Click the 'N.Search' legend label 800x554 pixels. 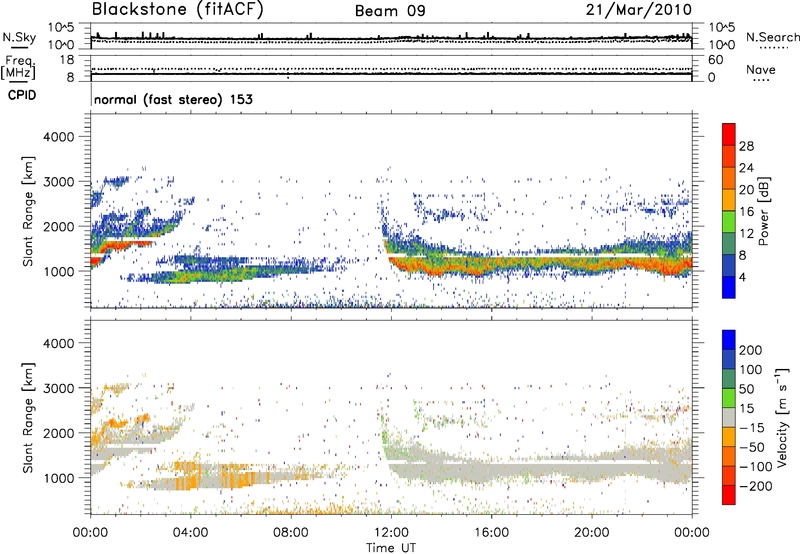pyautogui.click(x=772, y=37)
